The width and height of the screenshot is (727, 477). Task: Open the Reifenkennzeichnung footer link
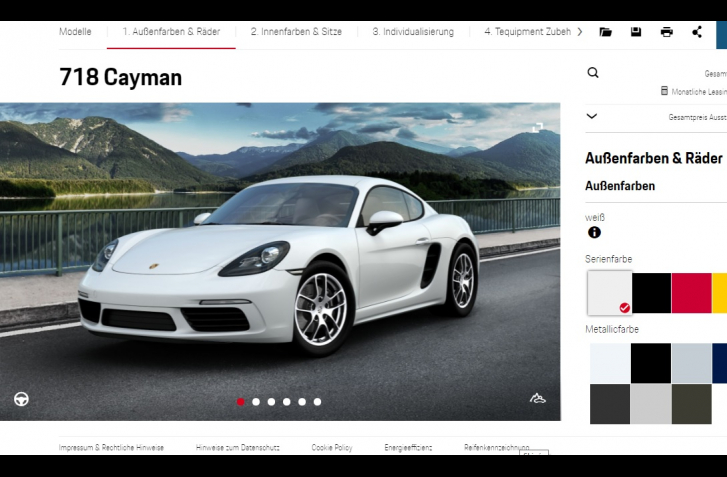click(x=497, y=447)
